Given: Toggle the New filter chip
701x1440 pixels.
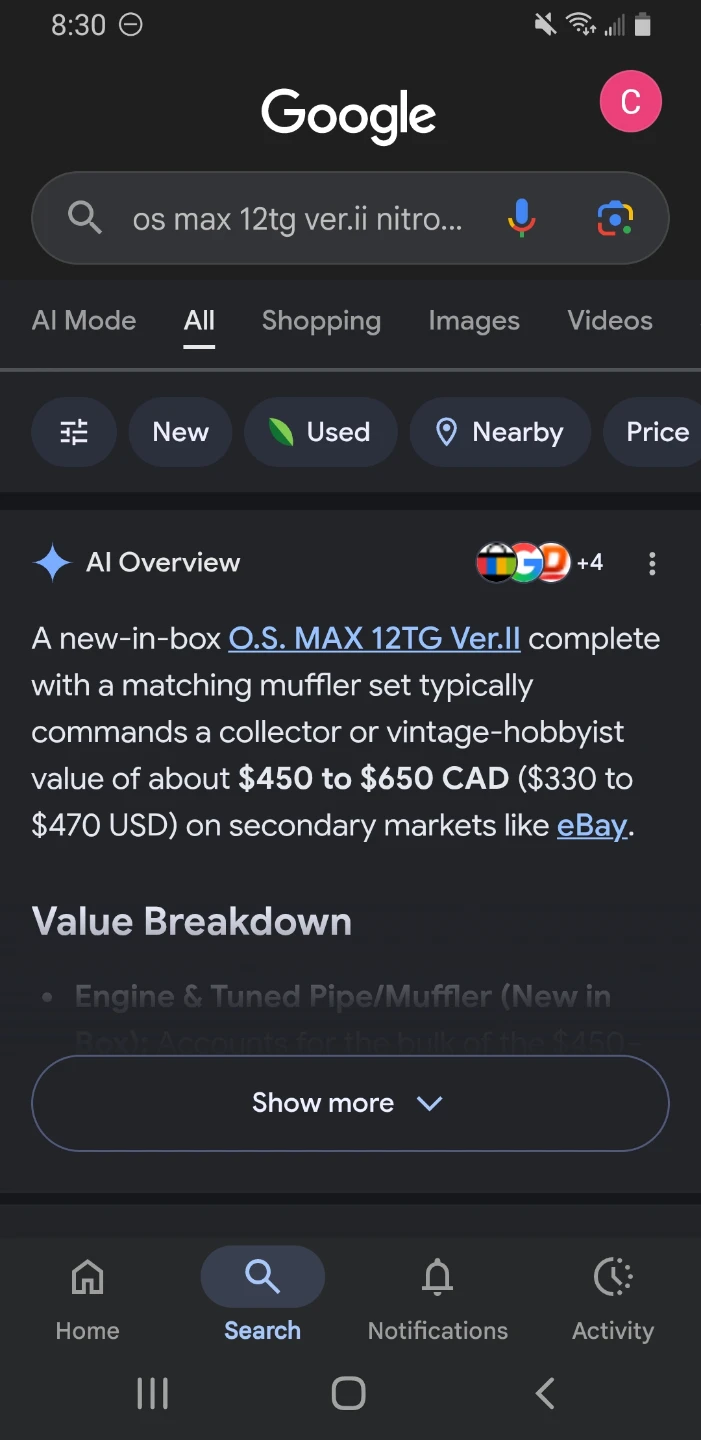Looking at the screenshot, I should pos(181,432).
